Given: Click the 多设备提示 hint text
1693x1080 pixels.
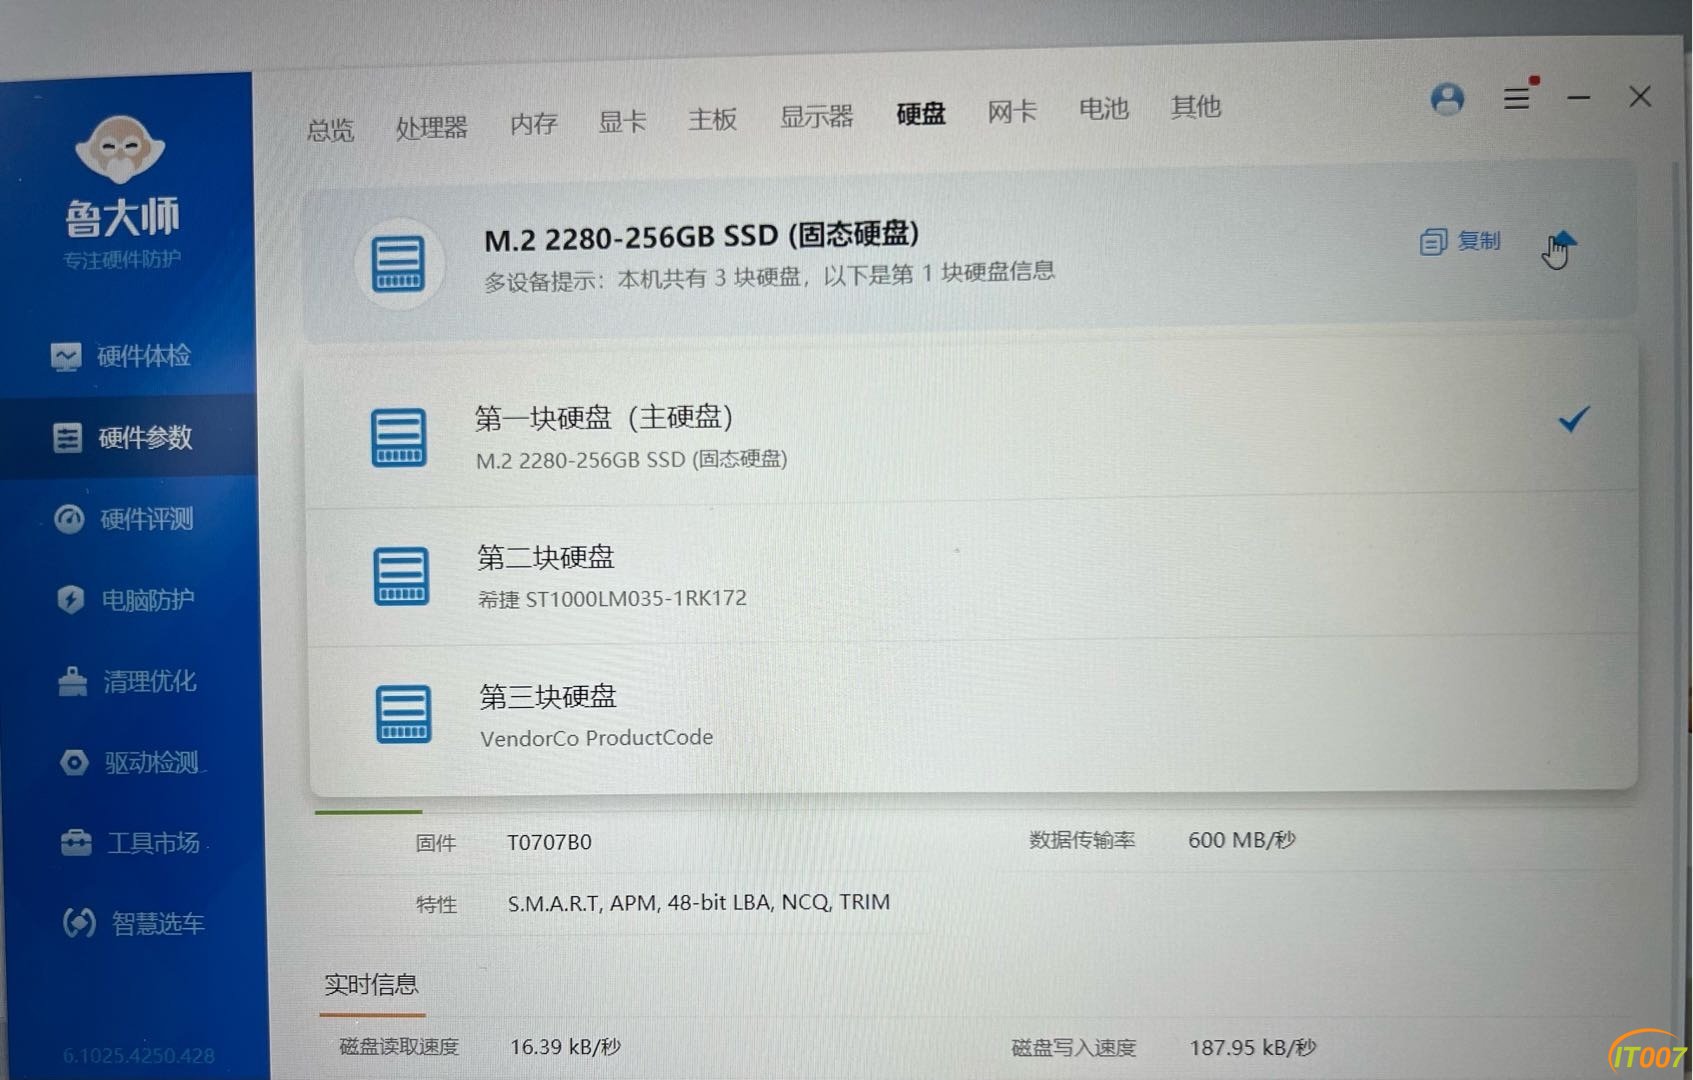Looking at the screenshot, I should pyautogui.click(x=769, y=276).
